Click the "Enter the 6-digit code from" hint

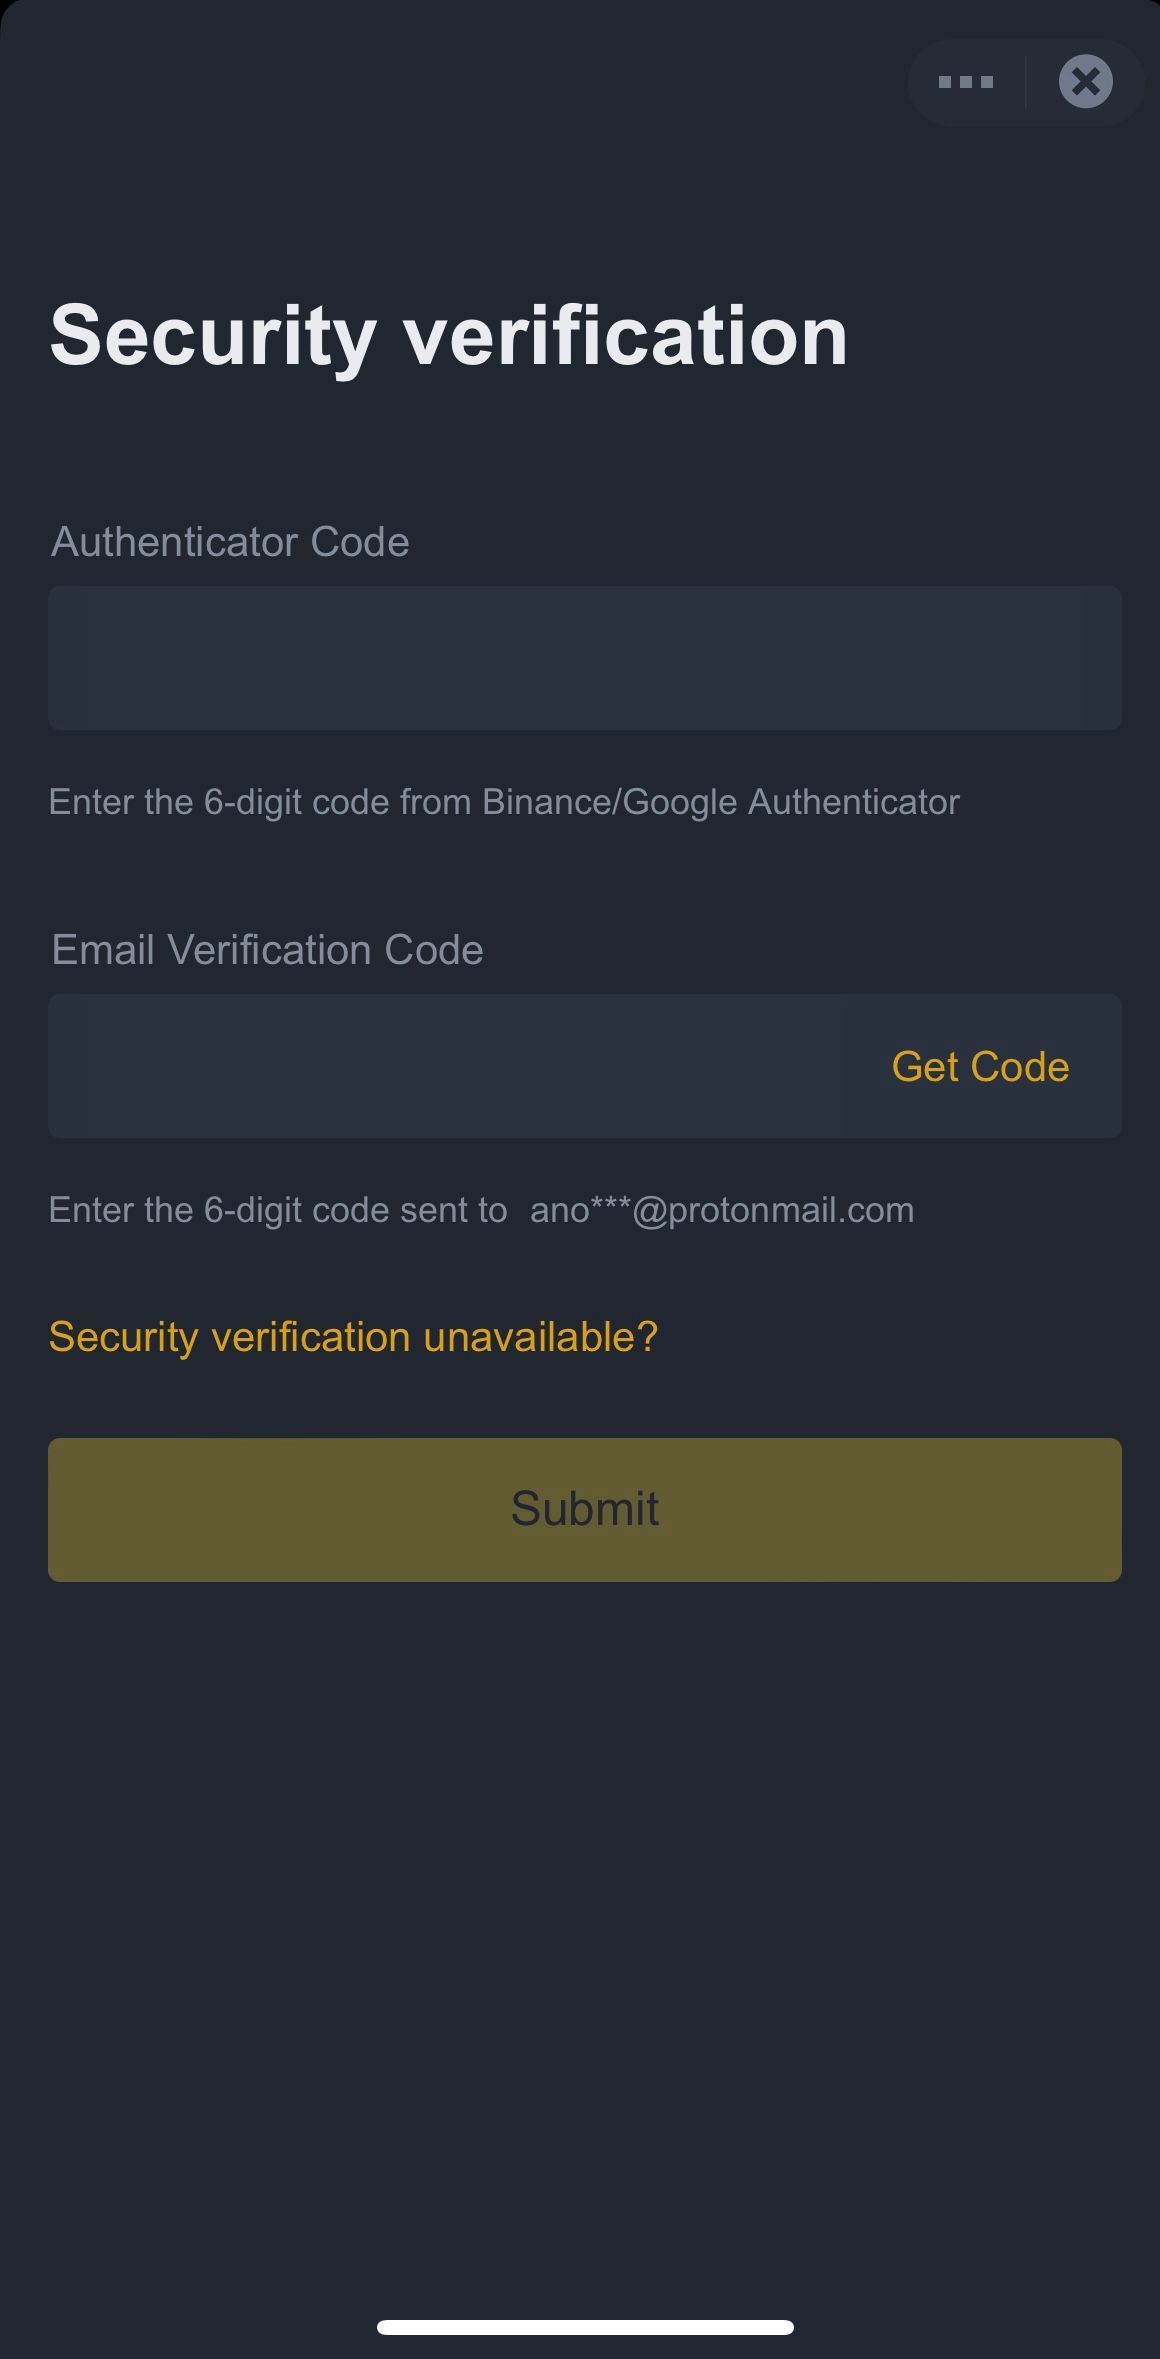click(260, 802)
